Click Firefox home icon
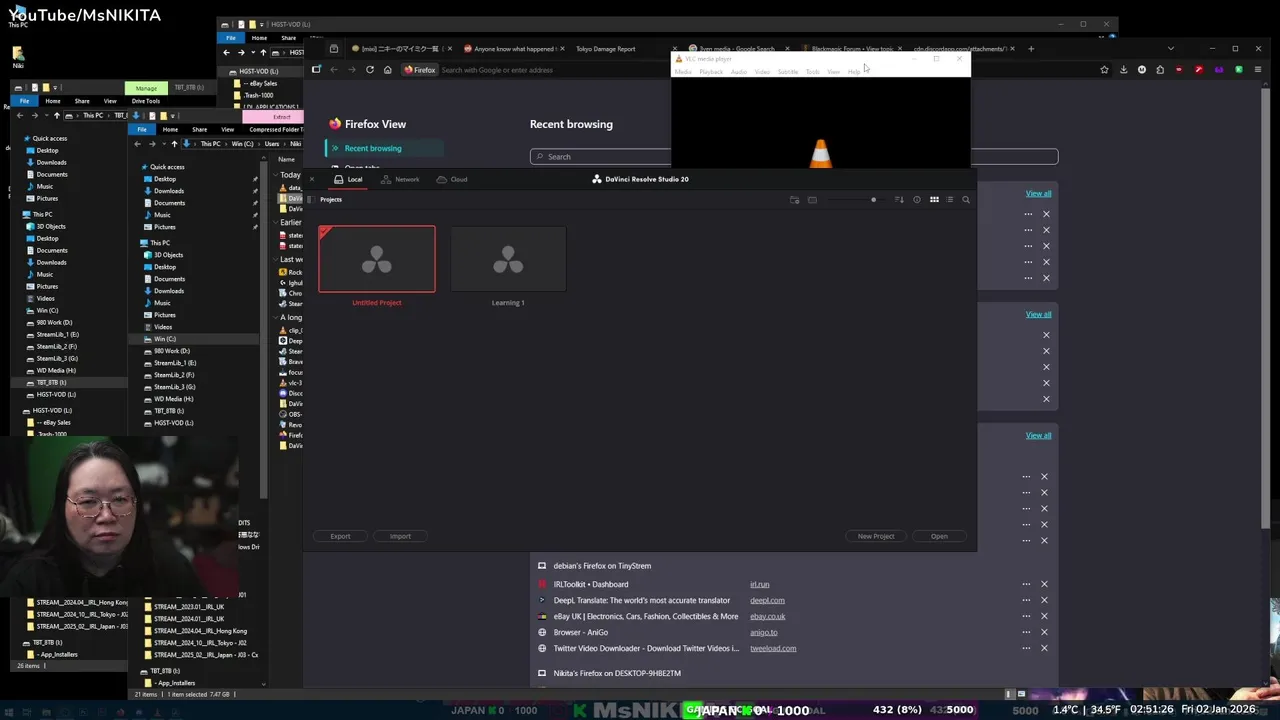This screenshot has height=720, width=1280. 388,70
